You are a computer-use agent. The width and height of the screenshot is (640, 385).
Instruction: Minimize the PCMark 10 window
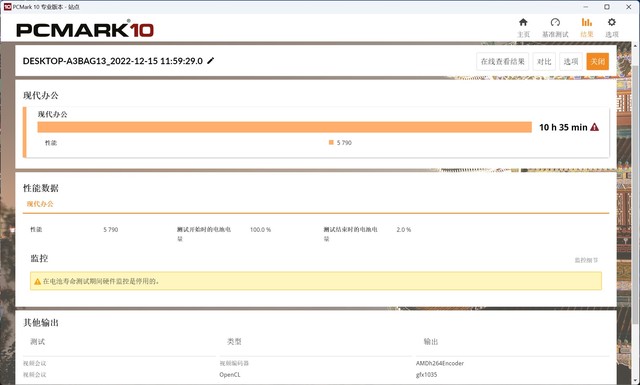click(x=586, y=7)
